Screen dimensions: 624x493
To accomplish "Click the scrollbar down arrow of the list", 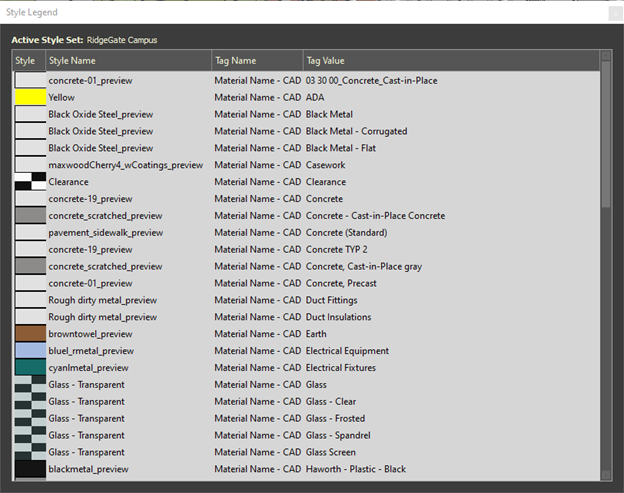I will coord(606,475).
